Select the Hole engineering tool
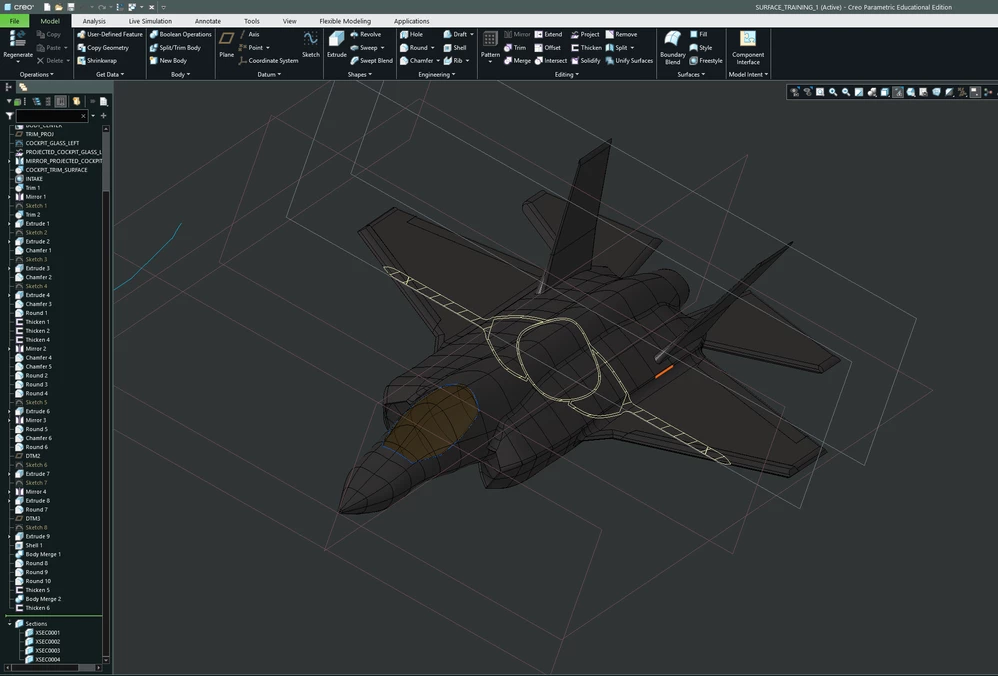The height and width of the screenshot is (676, 998). [411, 34]
